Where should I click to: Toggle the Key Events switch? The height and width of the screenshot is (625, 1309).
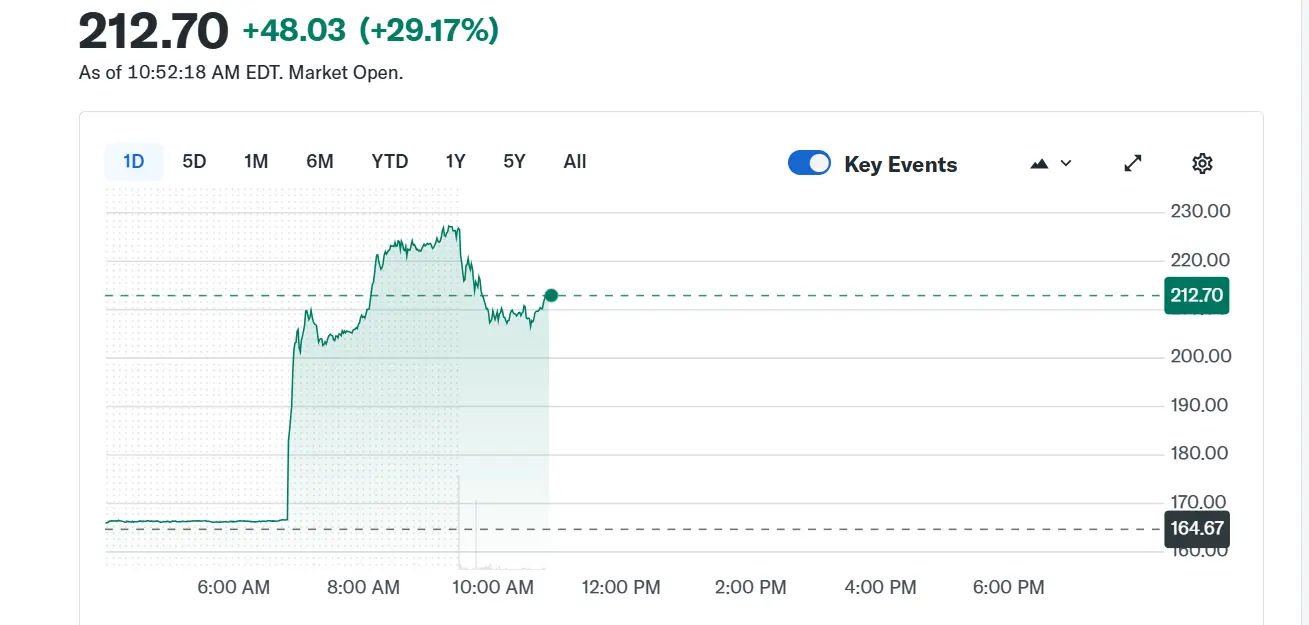809,164
